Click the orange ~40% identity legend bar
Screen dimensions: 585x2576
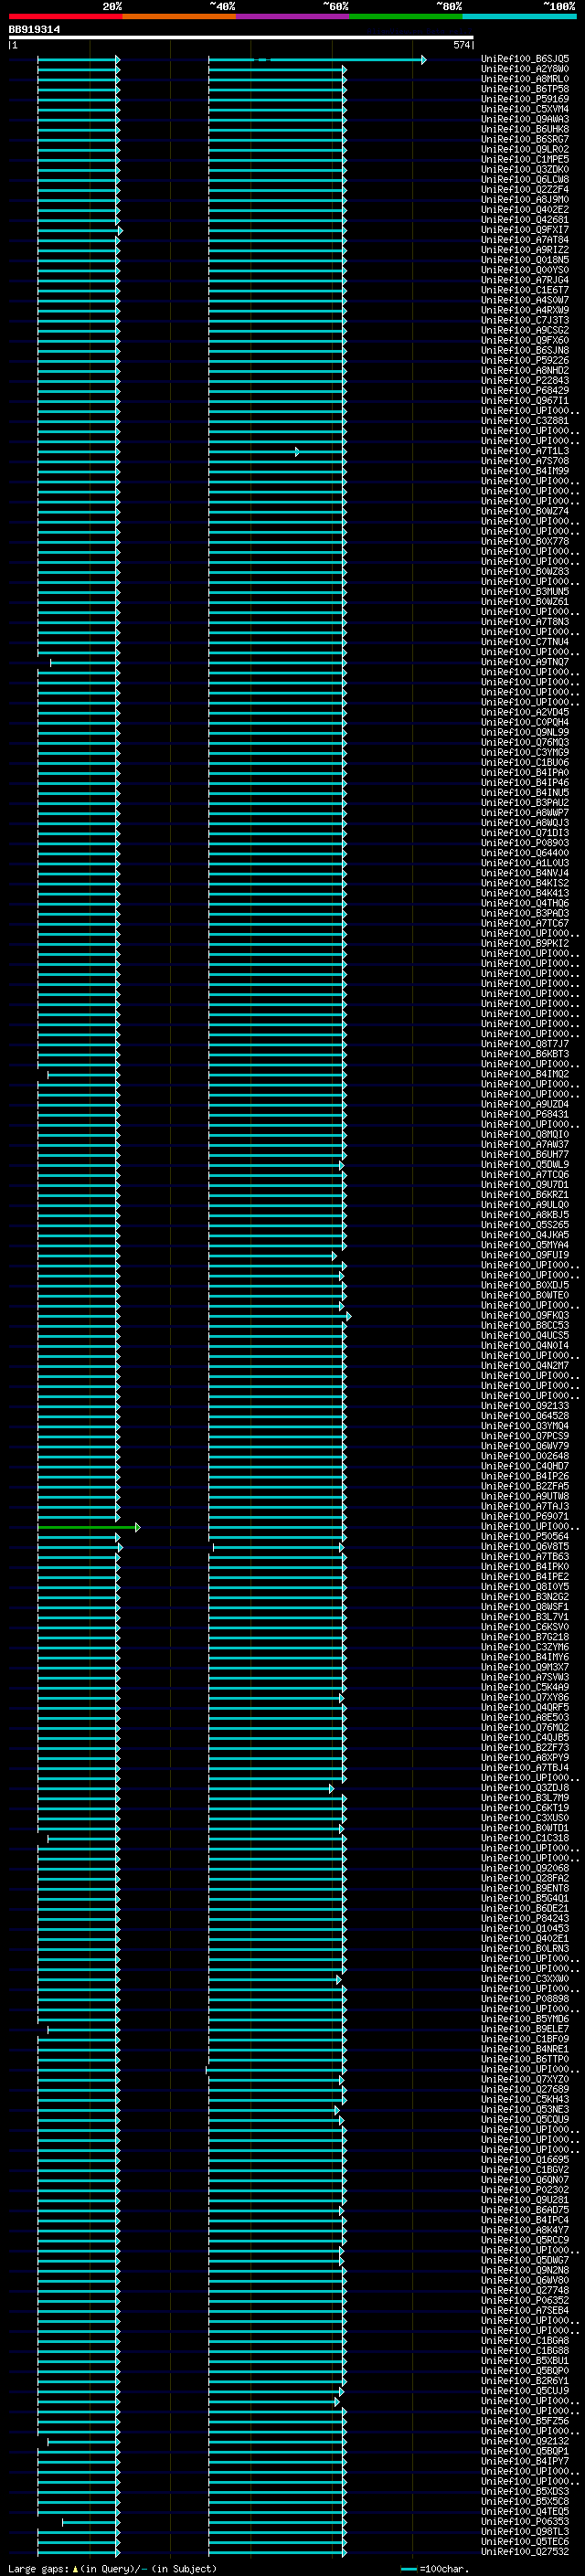[x=179, y=16]
